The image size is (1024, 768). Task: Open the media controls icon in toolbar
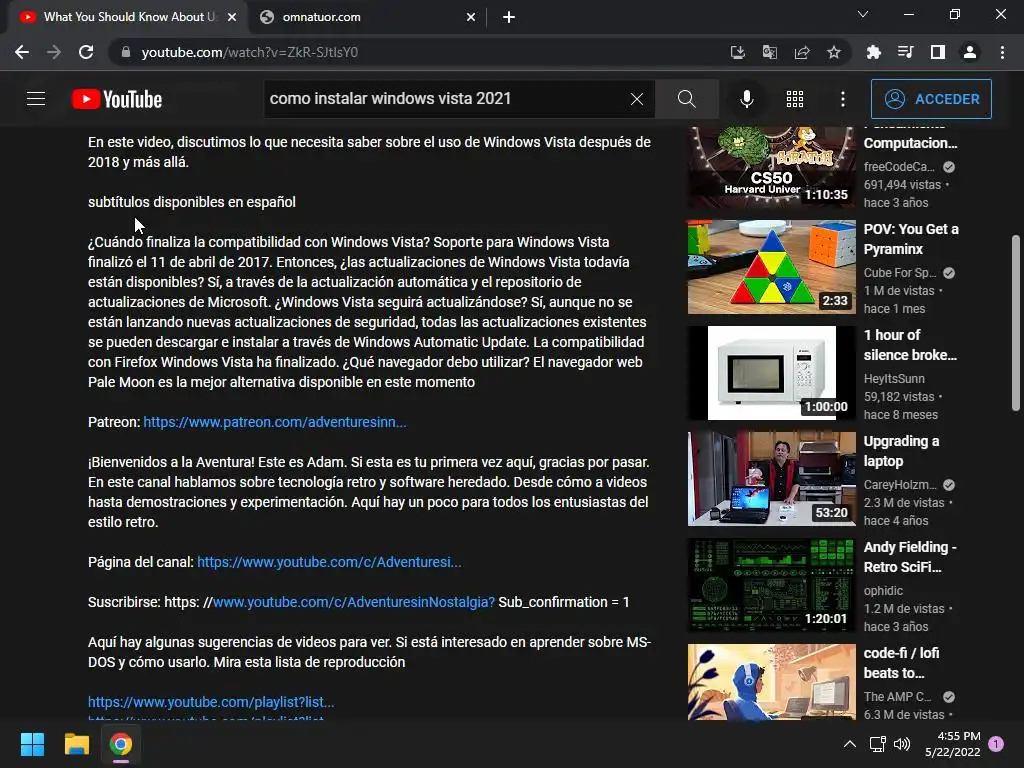coord(906,52)
